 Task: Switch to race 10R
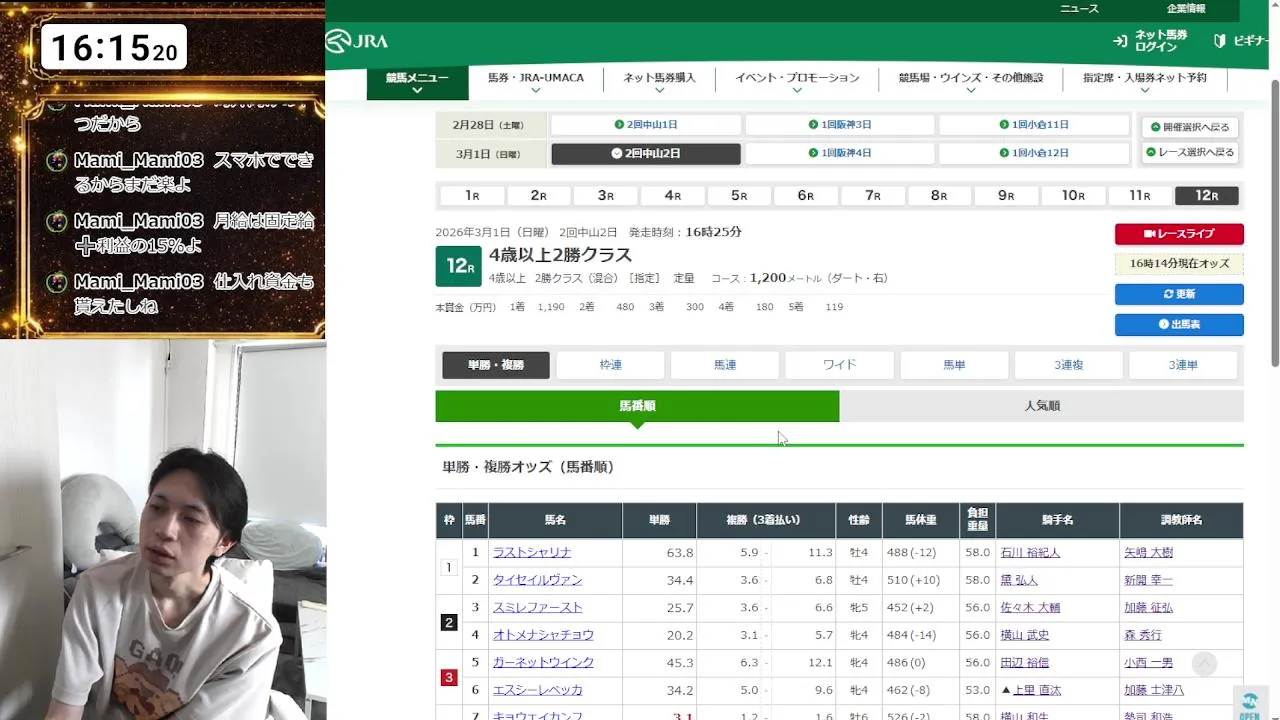1073,196
